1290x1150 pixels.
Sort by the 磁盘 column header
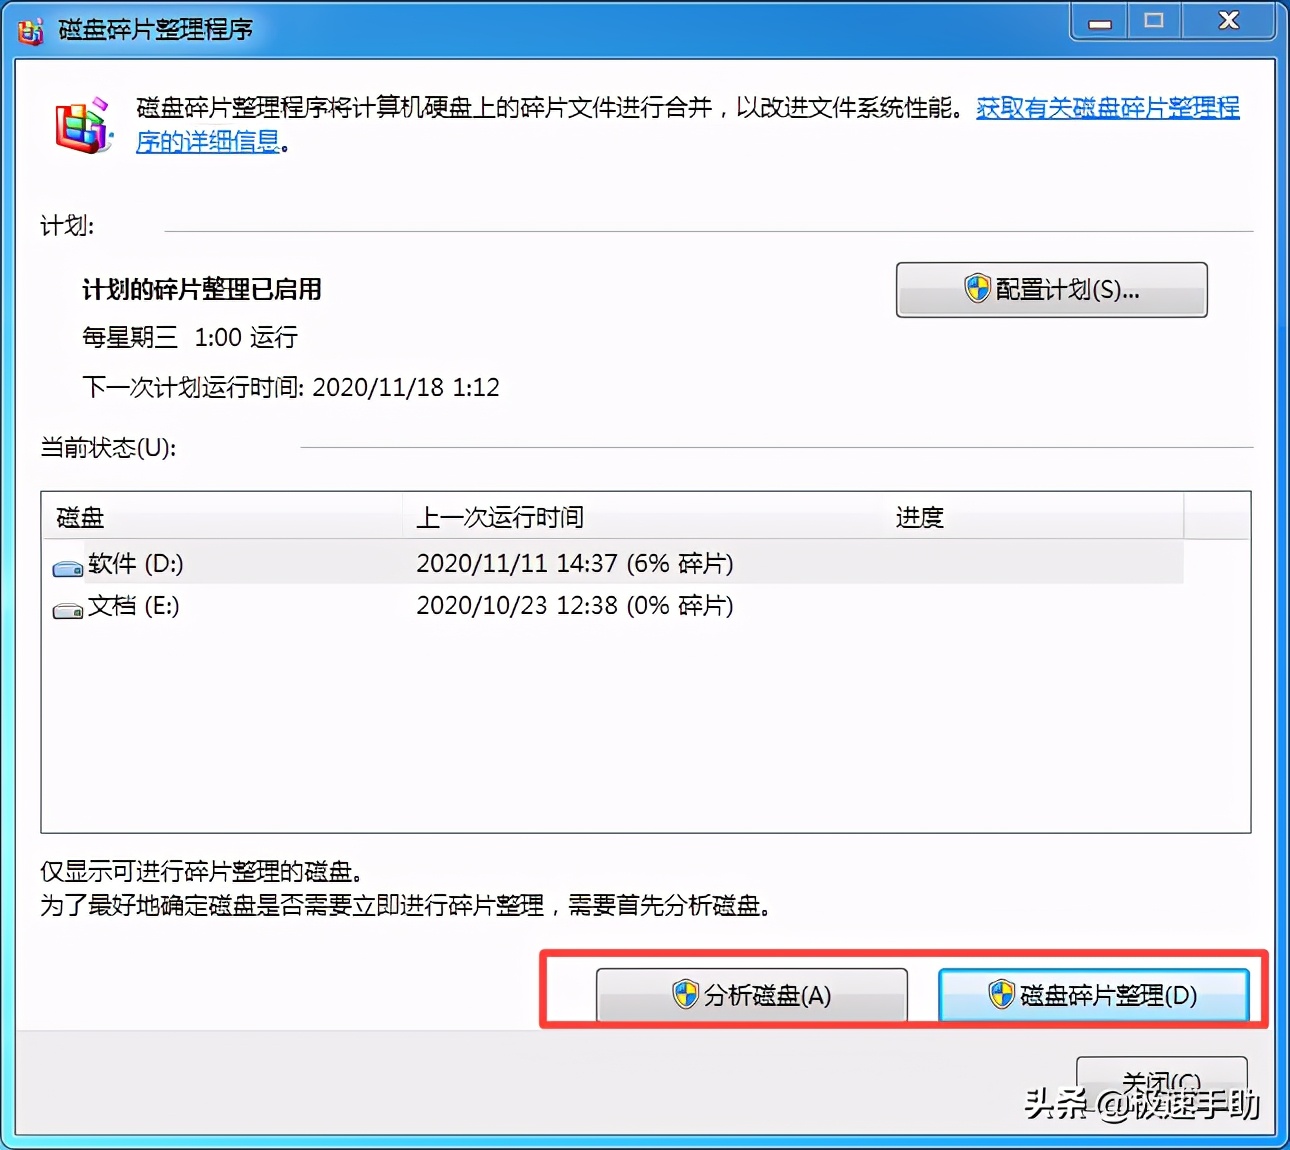point(78,517)
